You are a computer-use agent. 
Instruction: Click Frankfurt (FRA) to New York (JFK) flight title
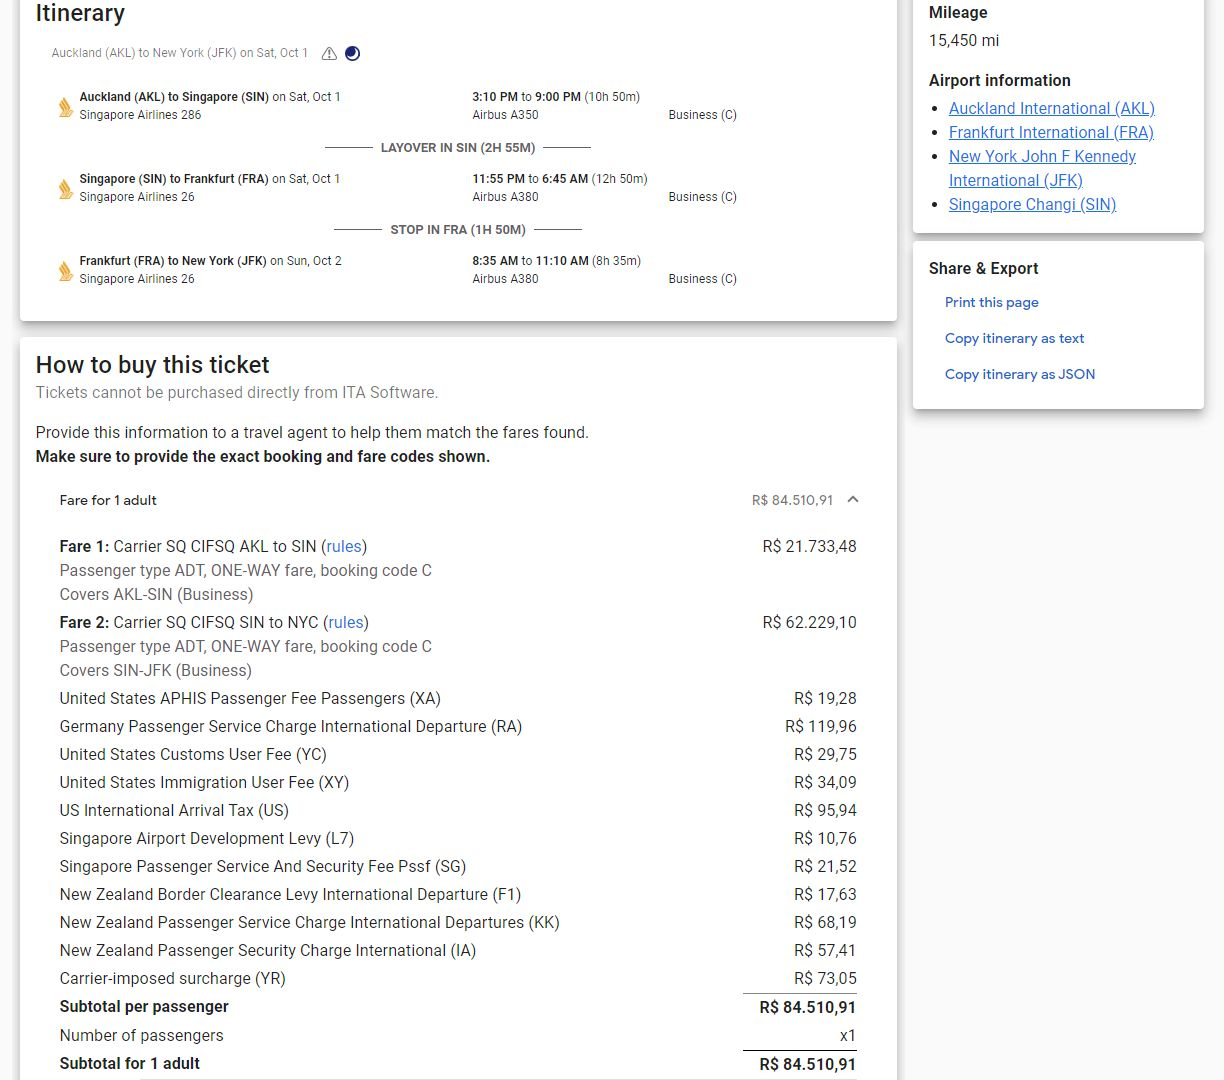click(173, 261)
